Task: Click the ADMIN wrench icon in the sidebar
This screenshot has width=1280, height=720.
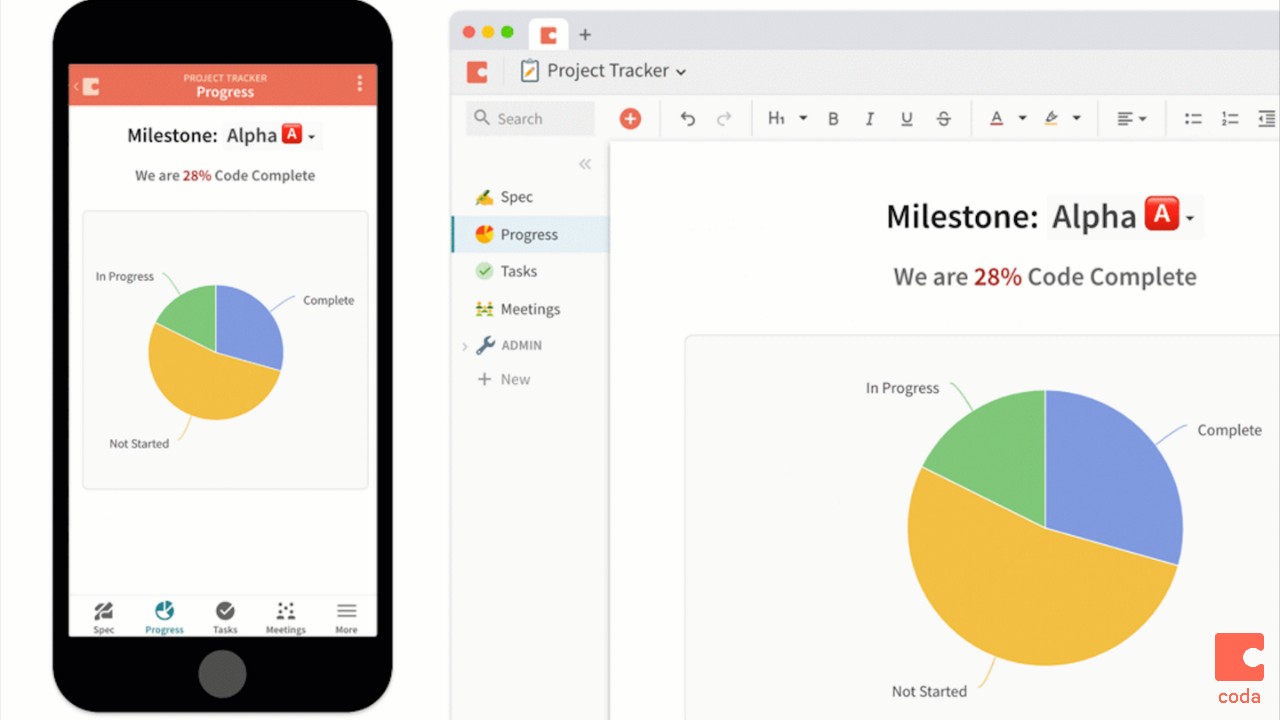Action: tap(486, 345)
